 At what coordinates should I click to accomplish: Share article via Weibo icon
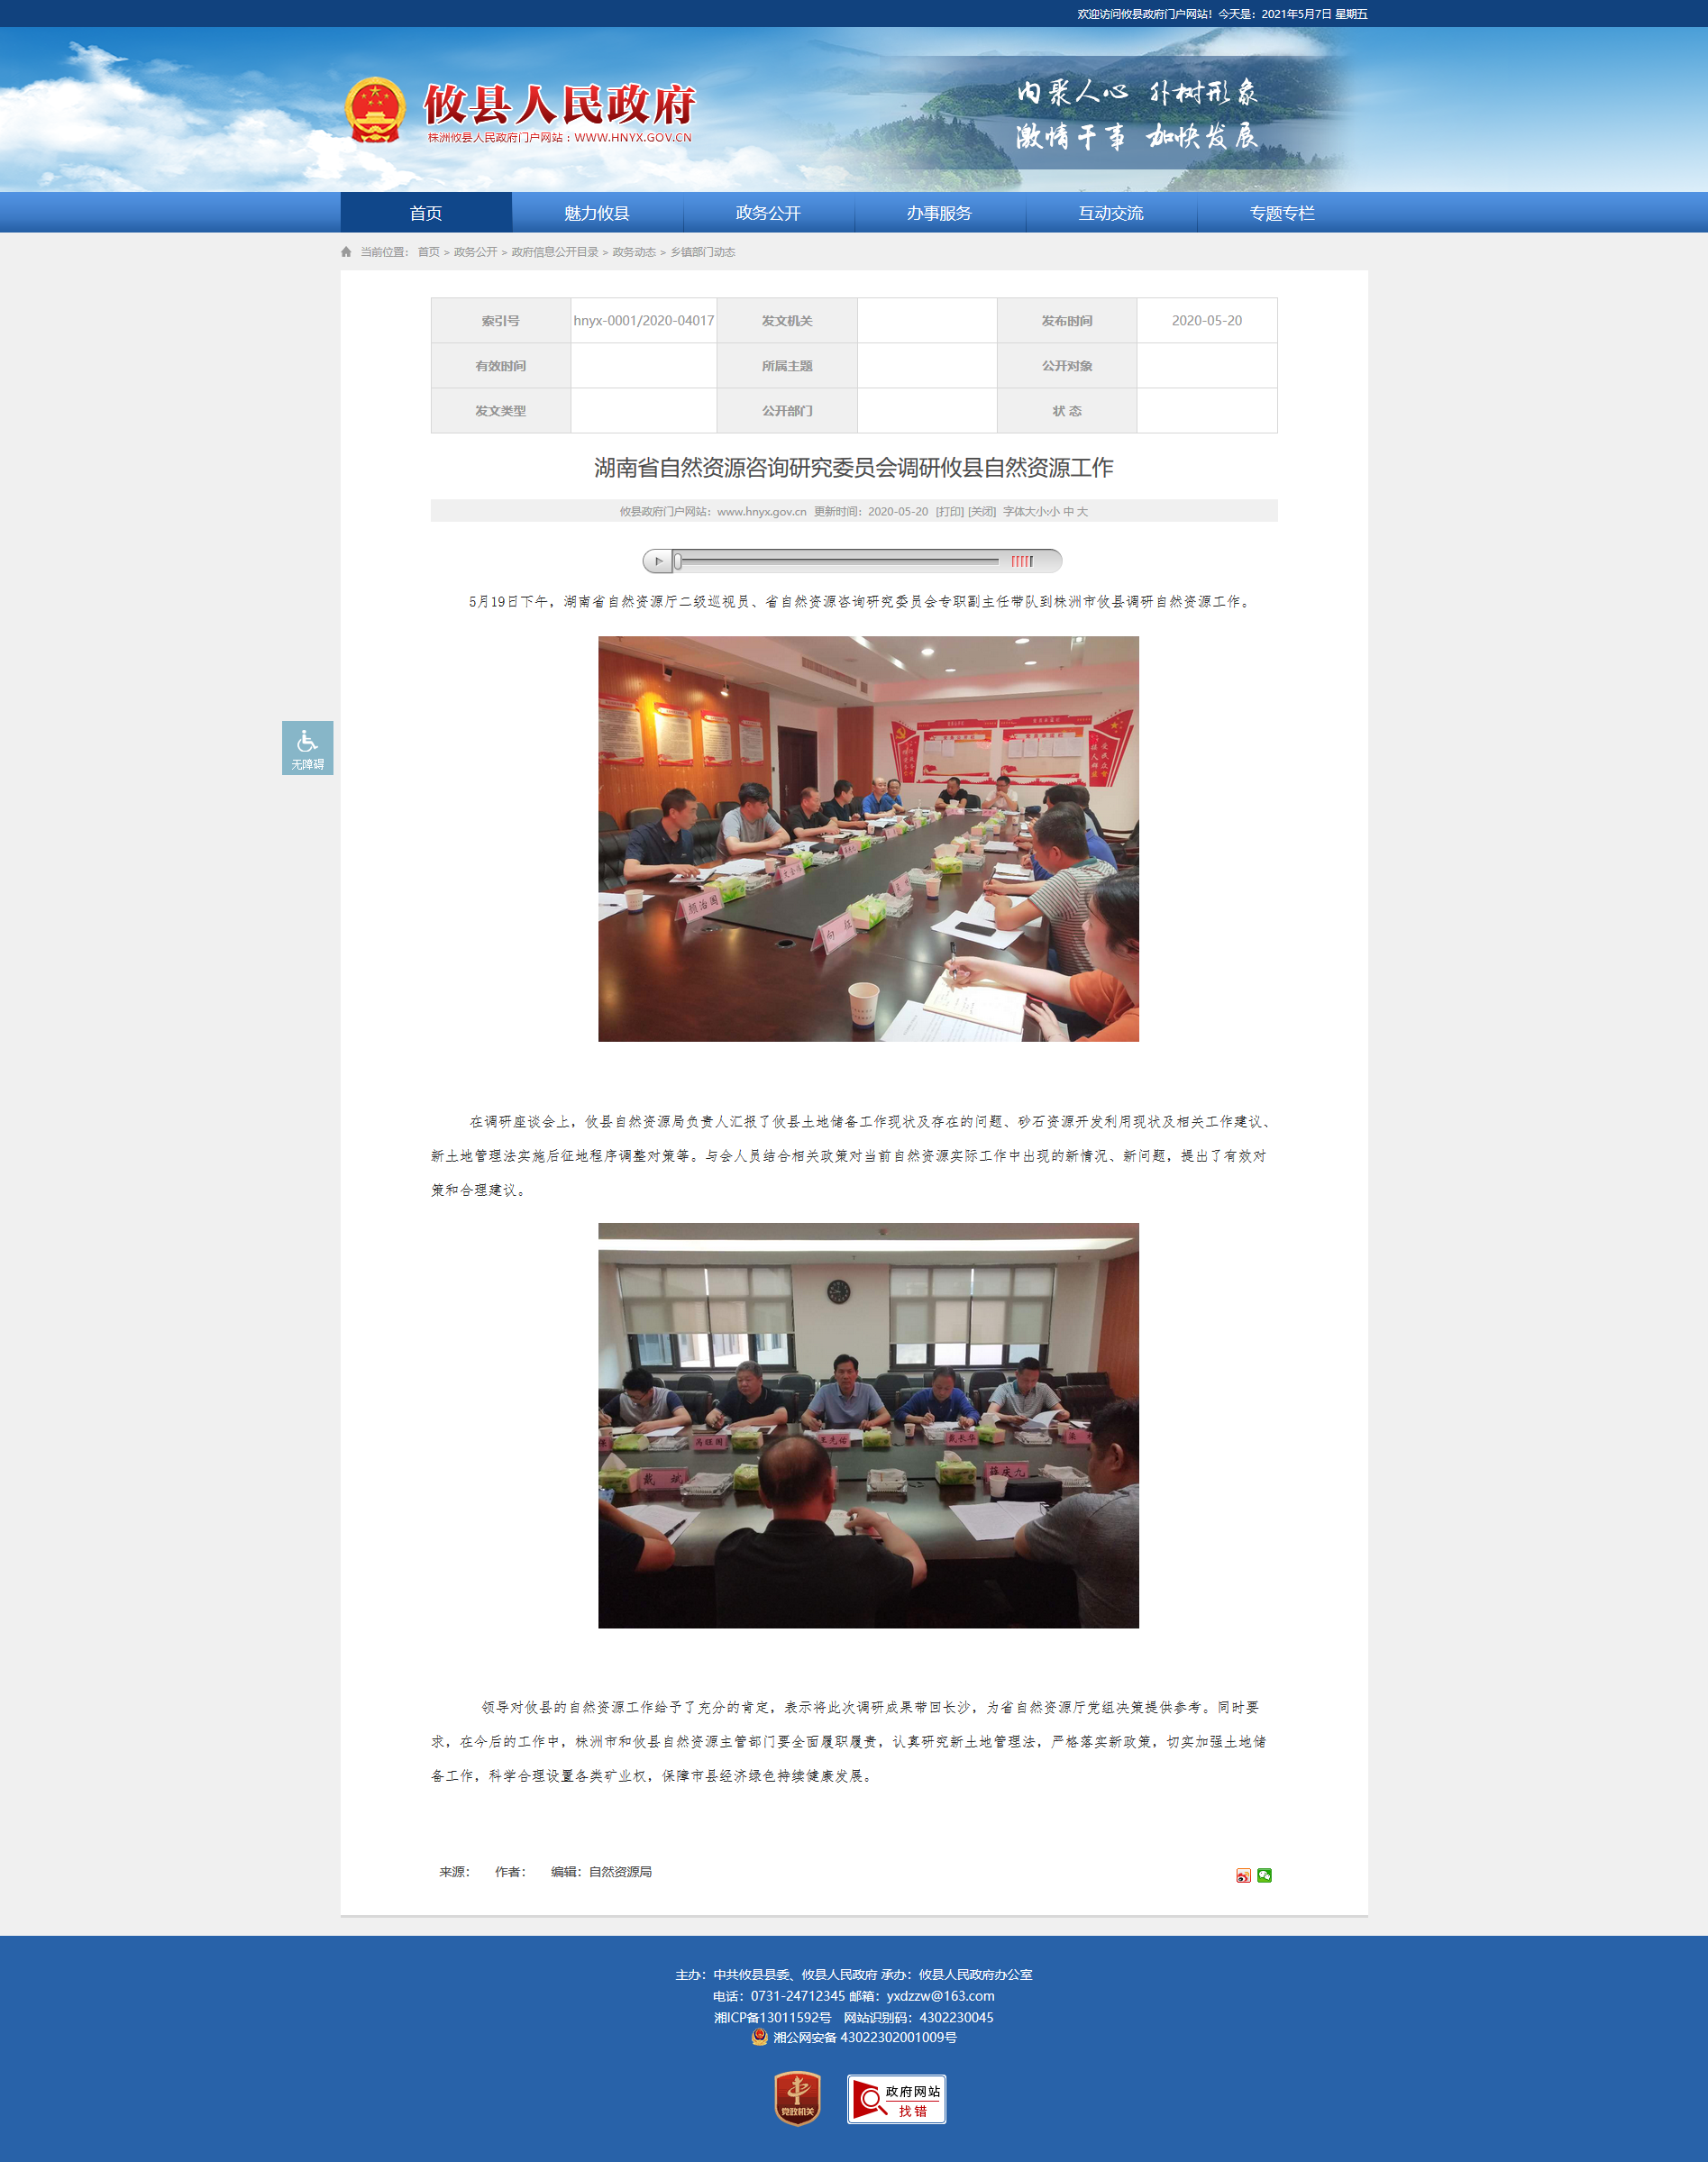pos(1243,1875)
